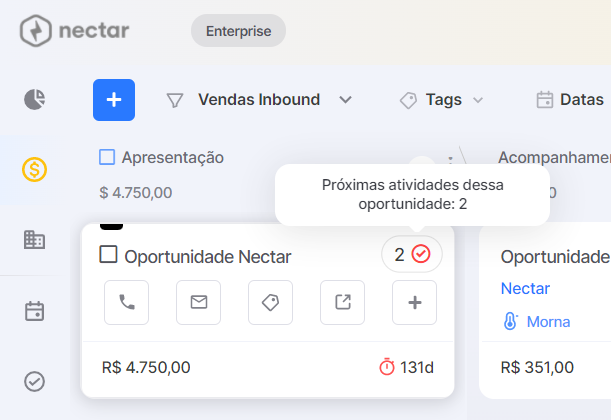Check the Oportunidade Nectar card checkbox
The width and height of the screenshot is (611, 420).
[x=108, y=254]
